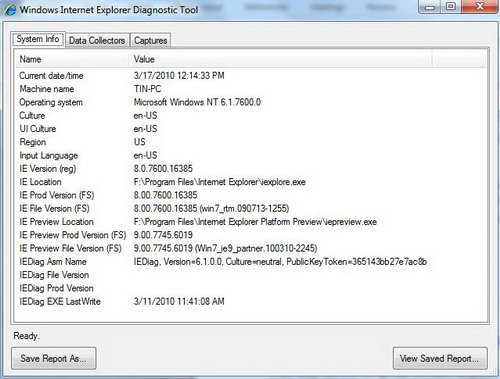Select the 'IEDiag EXE LastWrite' row
Image resolution: width=500 pixels, height=379 pixels.
[60, 302]
